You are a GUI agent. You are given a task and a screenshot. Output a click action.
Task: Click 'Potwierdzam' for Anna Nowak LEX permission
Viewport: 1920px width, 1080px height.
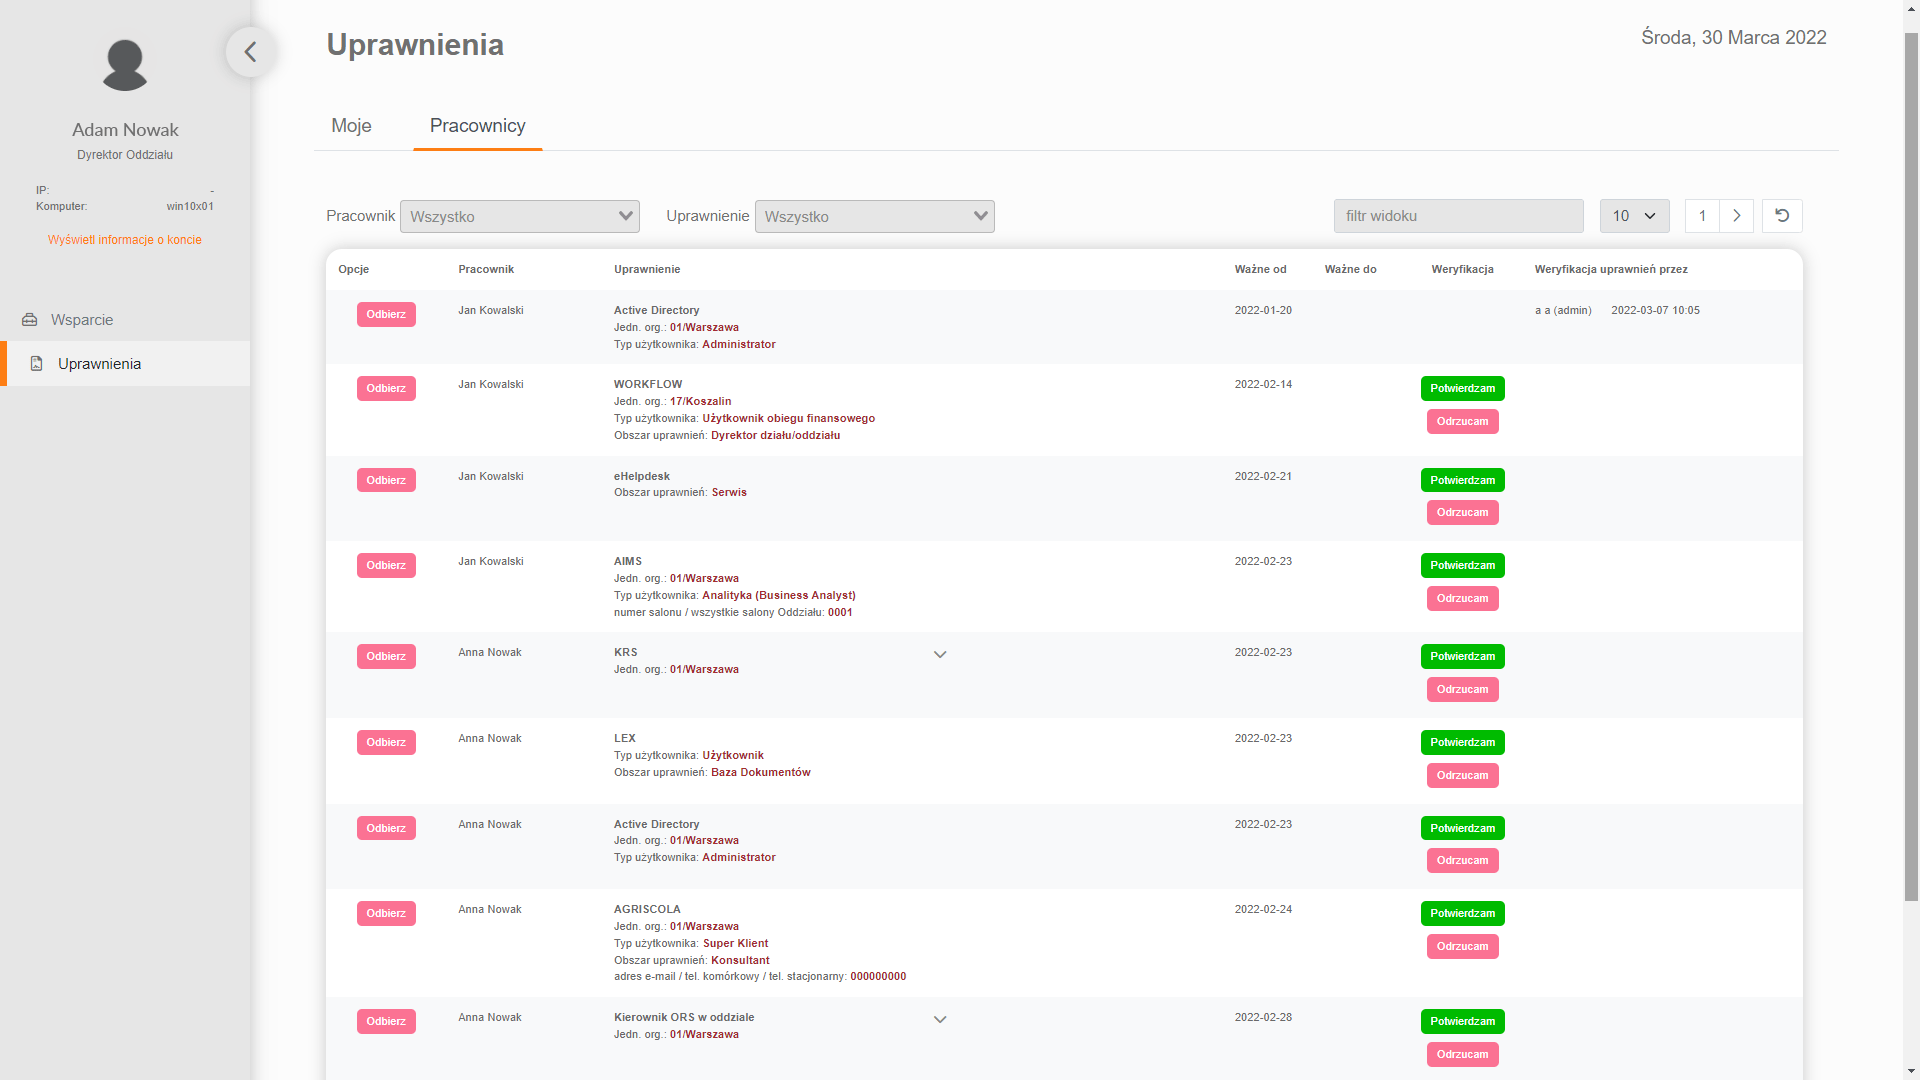pyautogui.click(x=1461, y=741)
